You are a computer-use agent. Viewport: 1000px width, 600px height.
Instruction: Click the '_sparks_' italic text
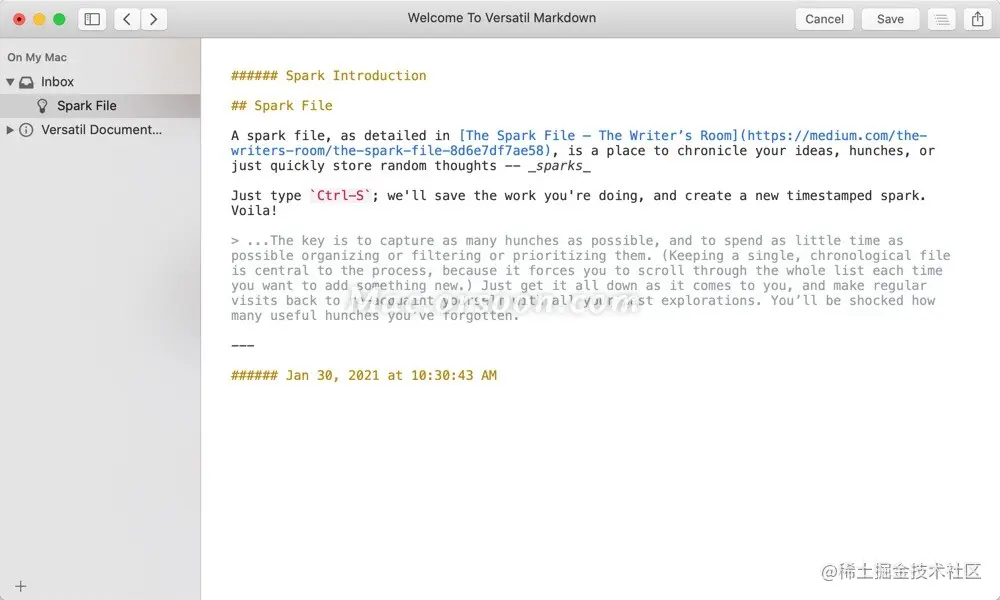point(559,166)
